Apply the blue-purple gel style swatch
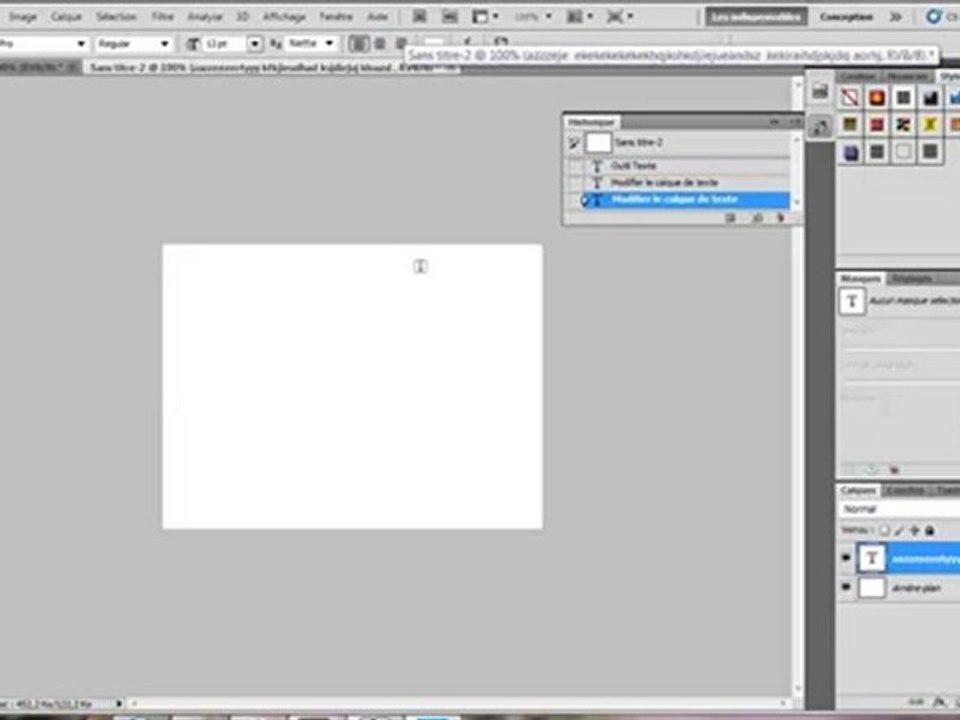Screen dimensions: 960x720 coord(850,152)
